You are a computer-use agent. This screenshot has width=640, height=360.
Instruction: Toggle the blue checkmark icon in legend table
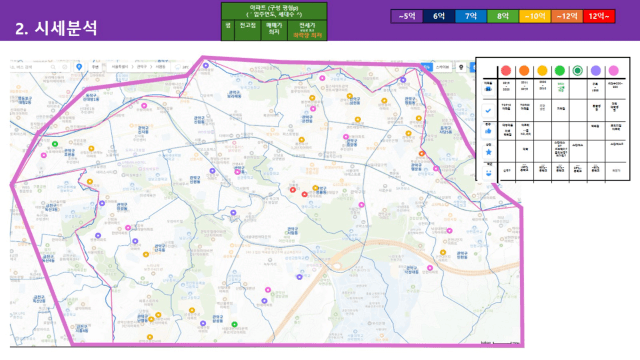pos(489,111)
